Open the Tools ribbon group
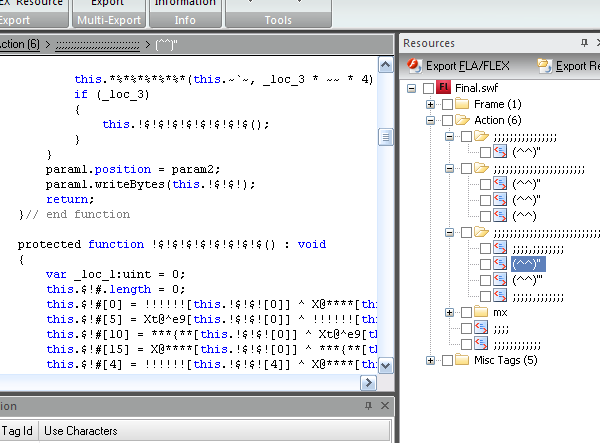Screen dimensions: 600x443 [x=278, y=20]
